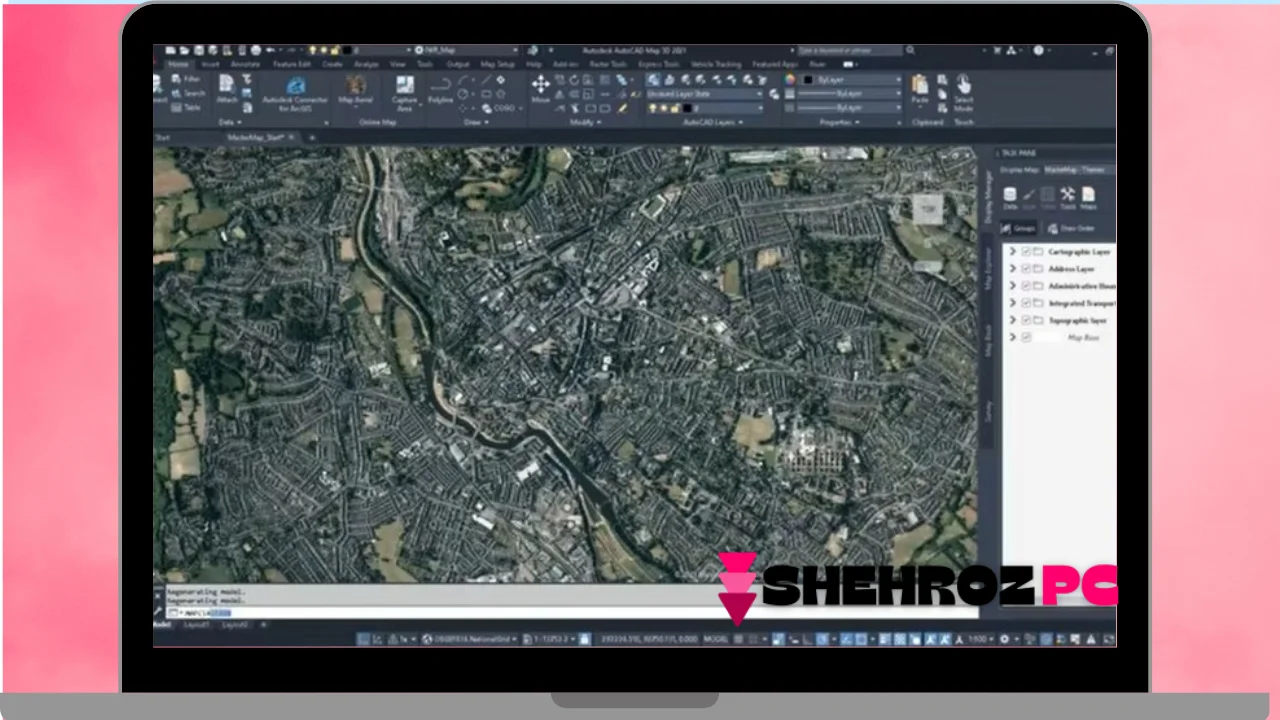Click the Tools icon in Task Pane
This screenshot has height=720, width=1280.
[1067, 198]
